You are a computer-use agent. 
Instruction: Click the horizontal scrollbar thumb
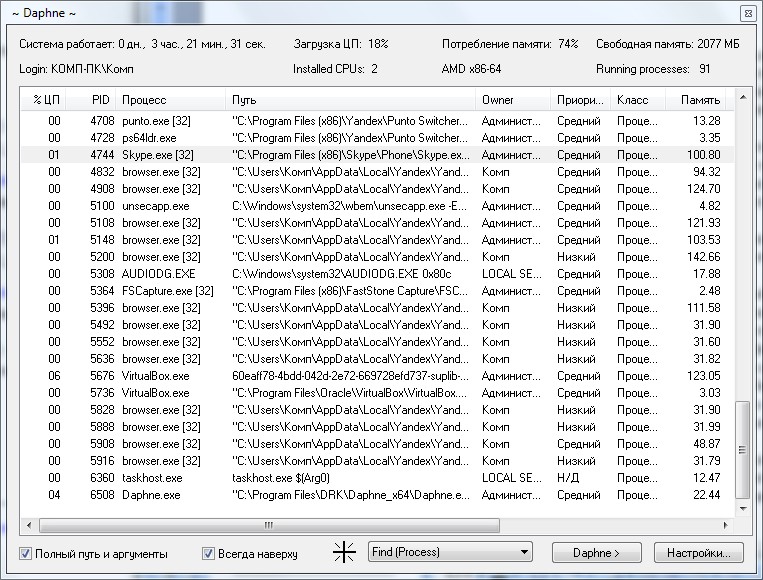(269, 525)
